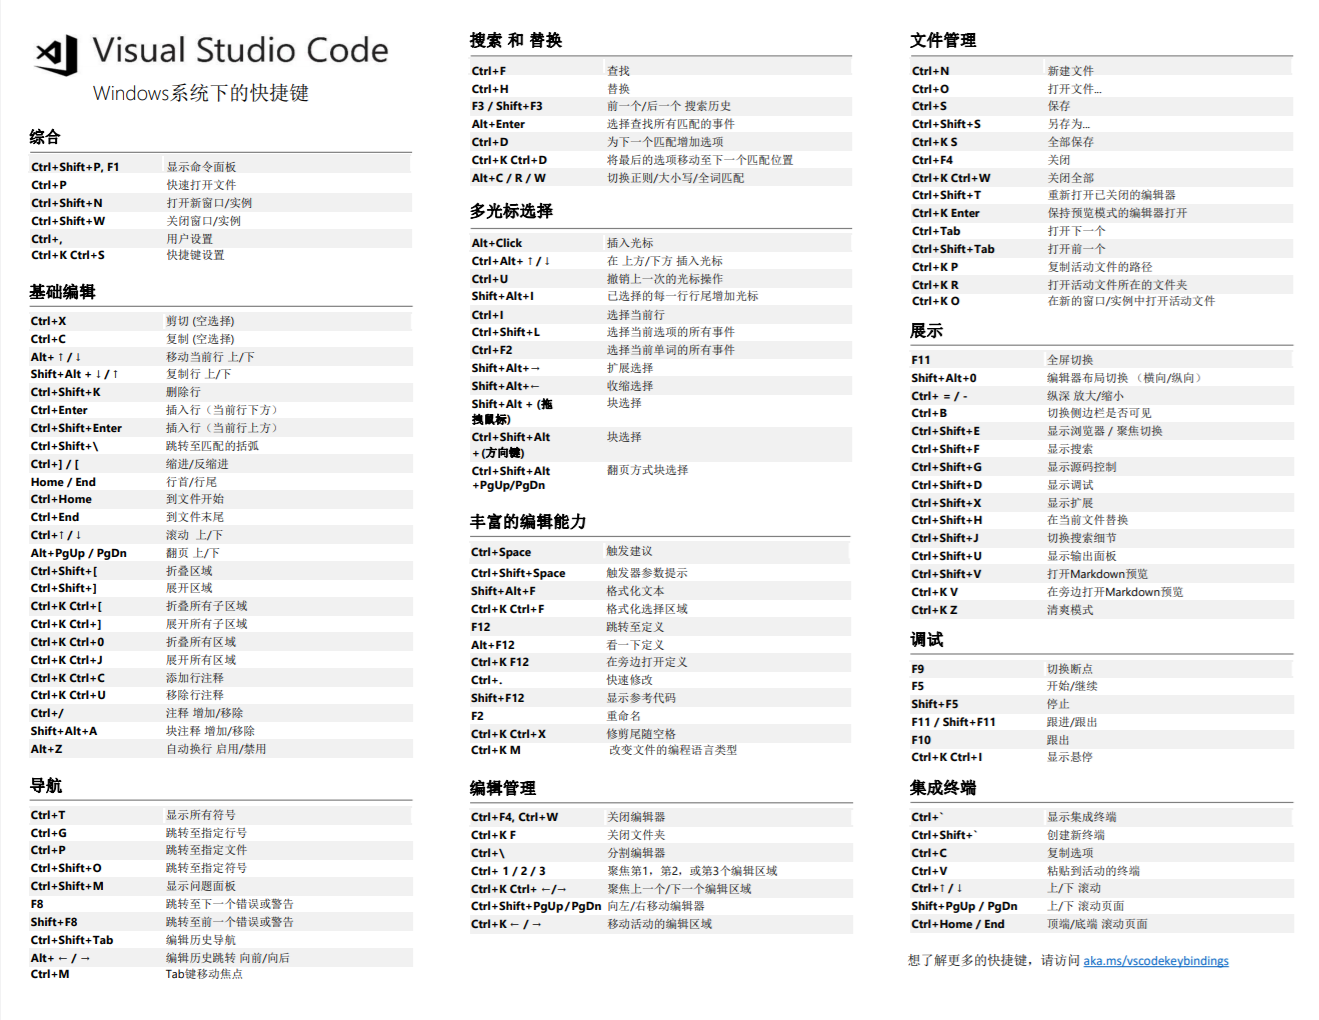The height and width of the screenshot is (1020, 1319).
Task: Click the 'Tab键移动焦点' description
Action: pyautogui.click(x=204, y=974)
